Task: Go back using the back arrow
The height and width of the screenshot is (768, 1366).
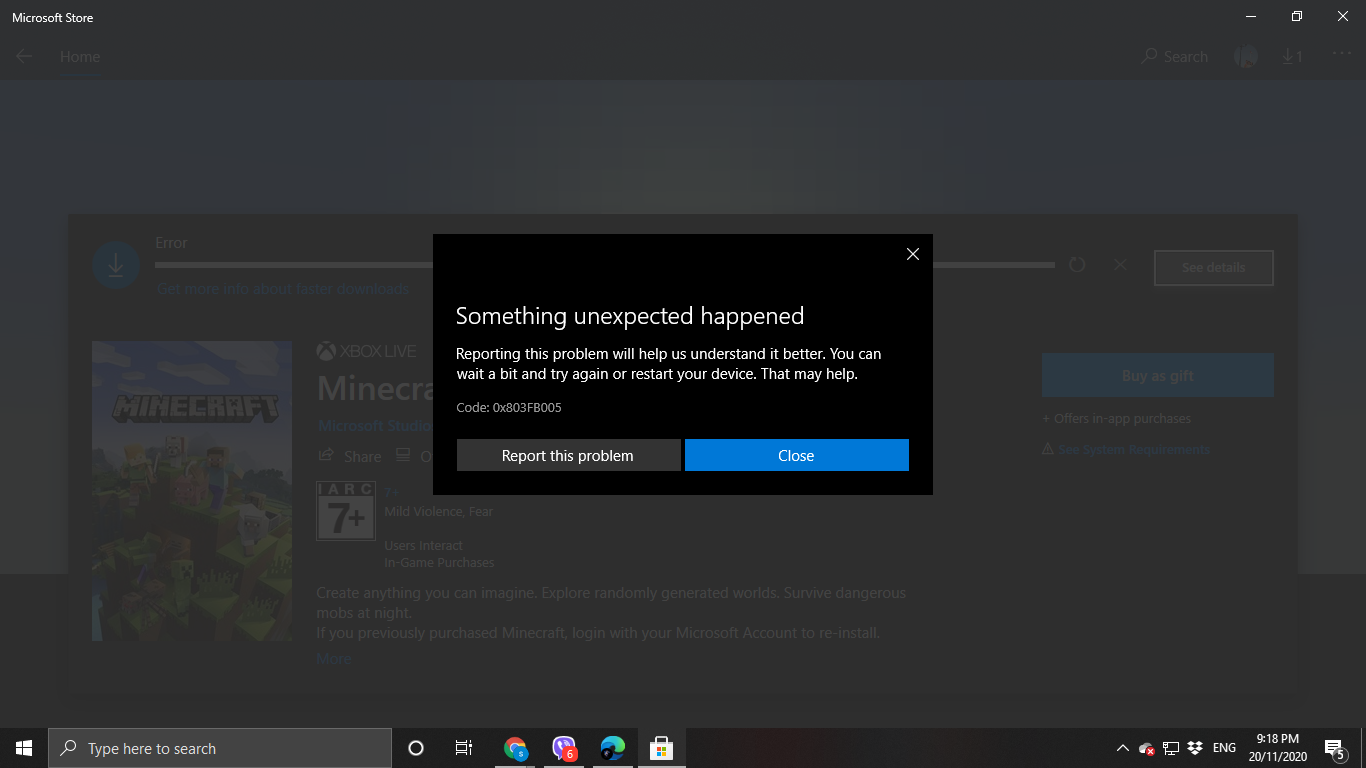Action: point(24,57)
